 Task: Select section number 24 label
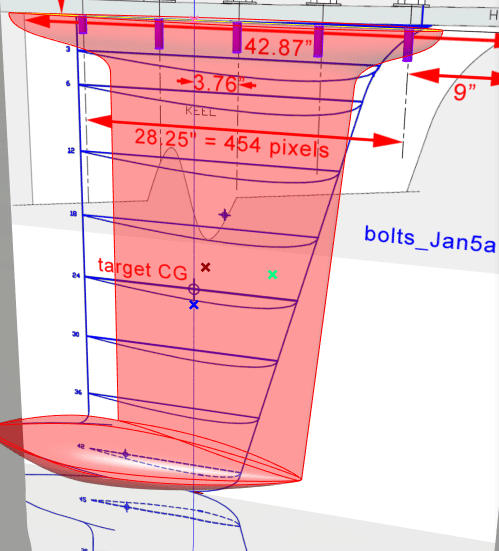(x=76, y=276)
